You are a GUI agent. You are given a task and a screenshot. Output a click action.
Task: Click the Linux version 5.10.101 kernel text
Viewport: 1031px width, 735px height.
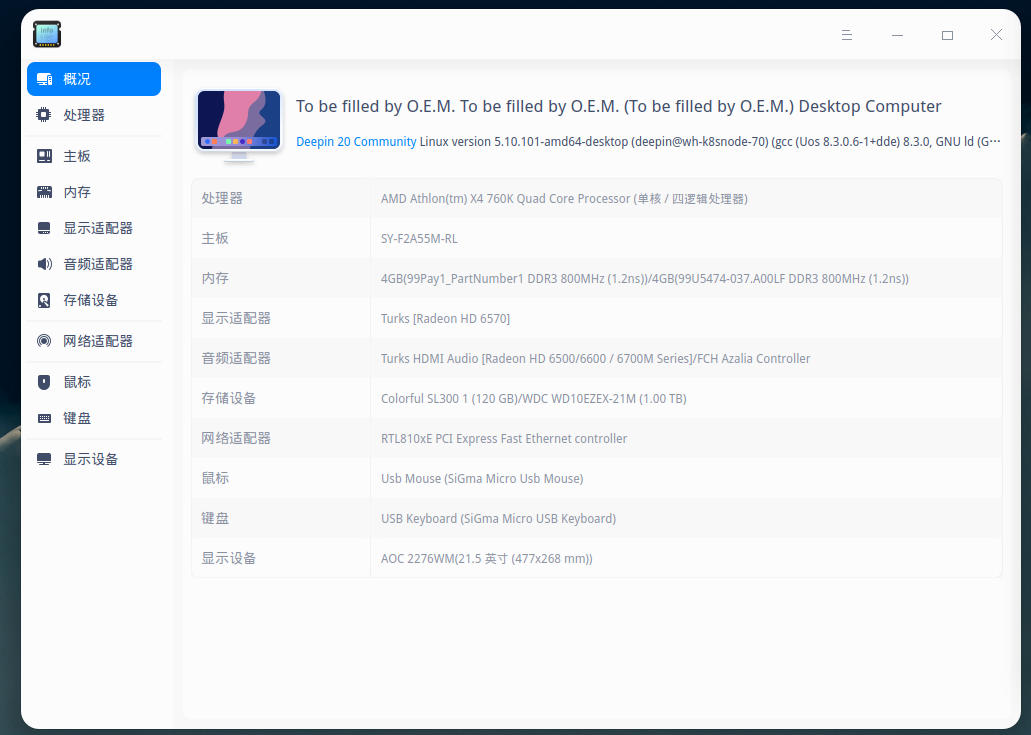710,141
